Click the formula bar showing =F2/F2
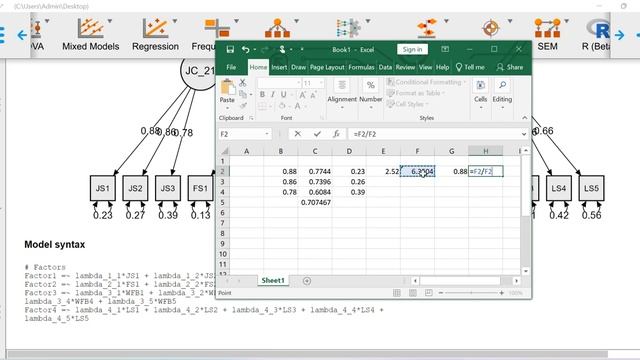Viewport: 640px width, 360px height. (435, 134)
